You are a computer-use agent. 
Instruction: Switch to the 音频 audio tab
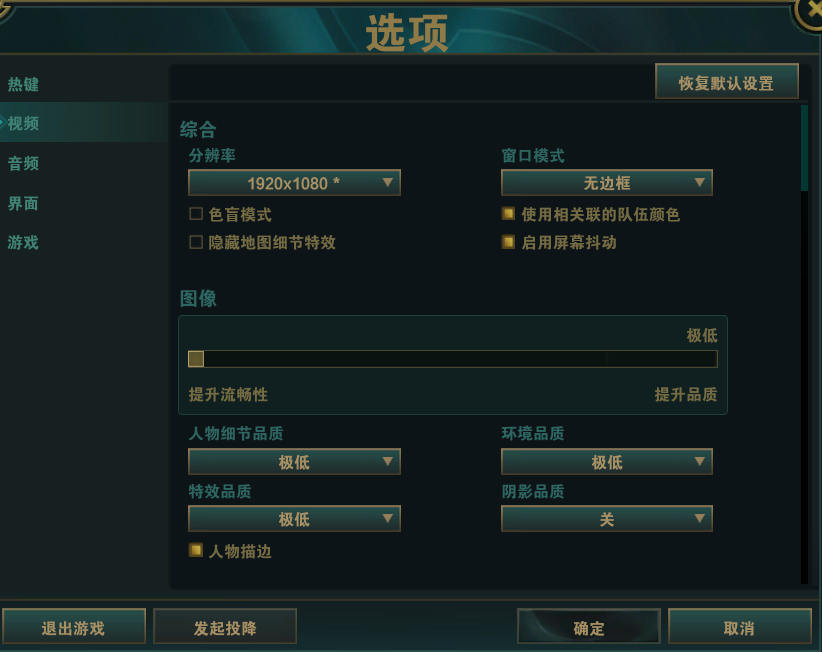pyautogui.click(x=24, y=163)
